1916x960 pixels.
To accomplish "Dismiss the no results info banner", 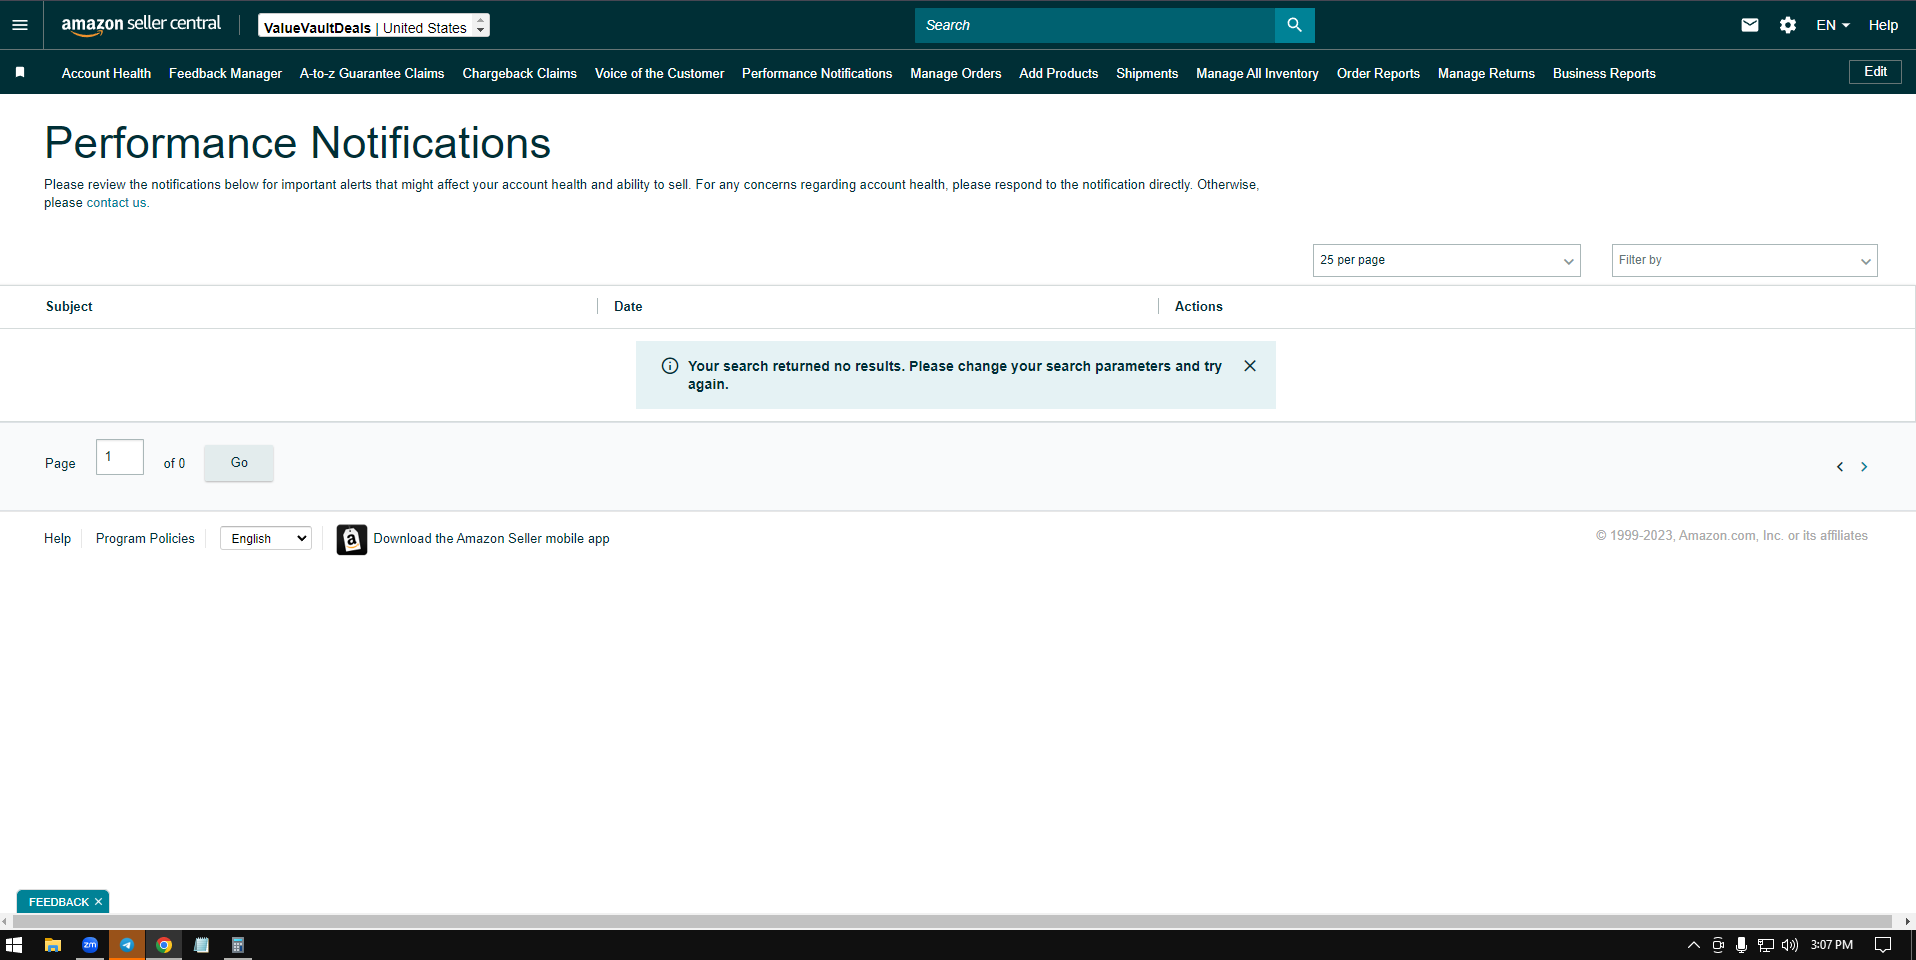I will pos(1250,366).
